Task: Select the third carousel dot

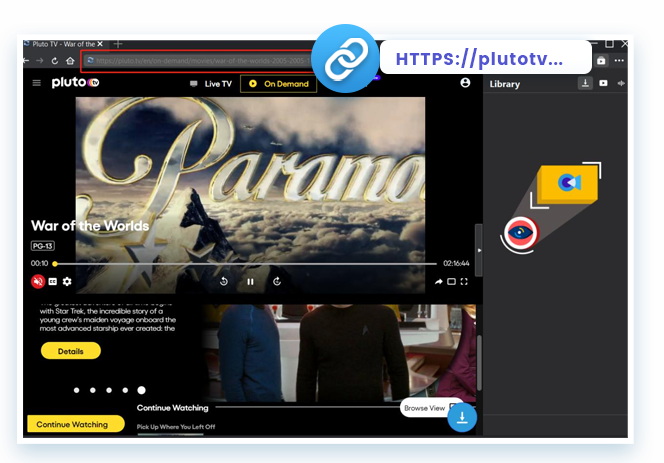Action: 109,390
